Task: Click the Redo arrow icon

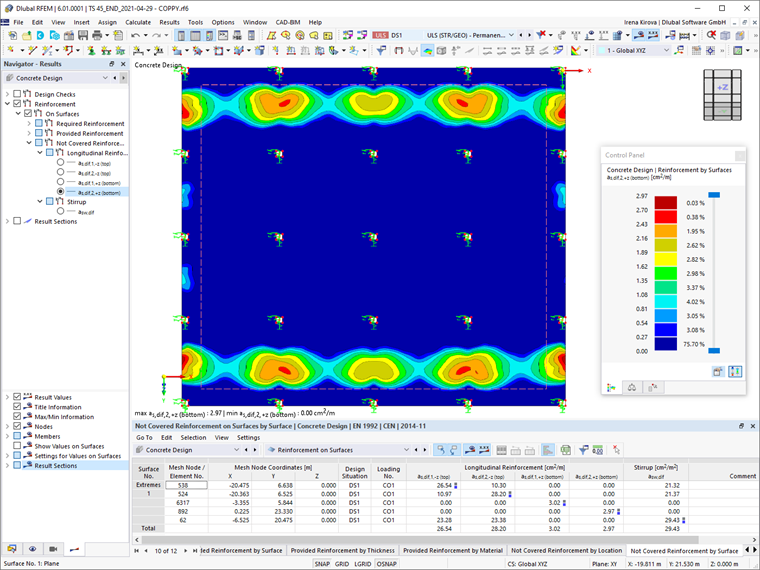Action: [x=156, y=35]
